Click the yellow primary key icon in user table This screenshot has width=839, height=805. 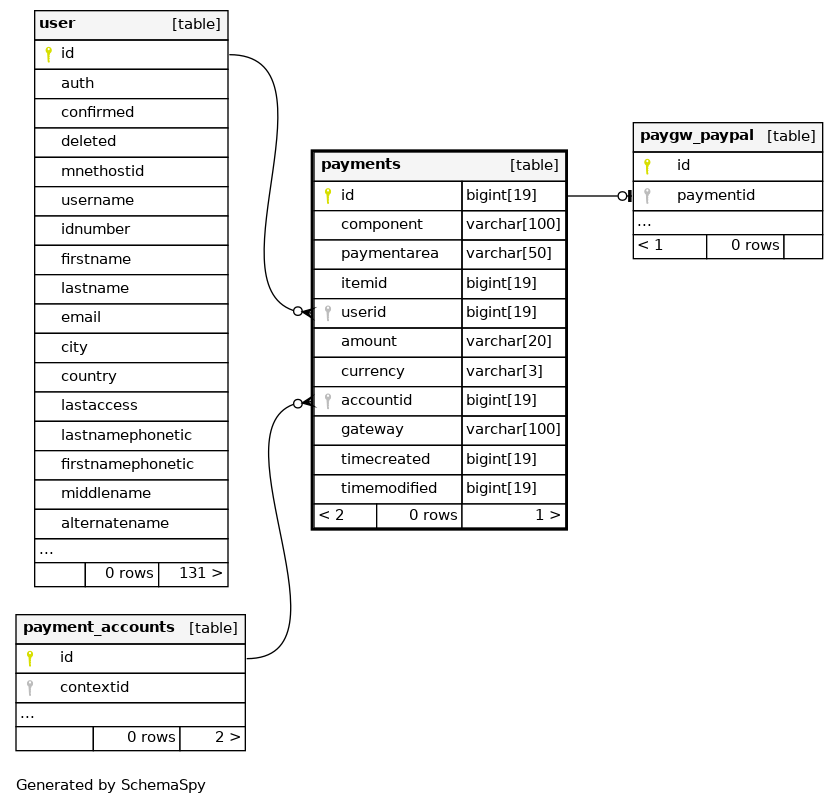click(x=47, y=54)
